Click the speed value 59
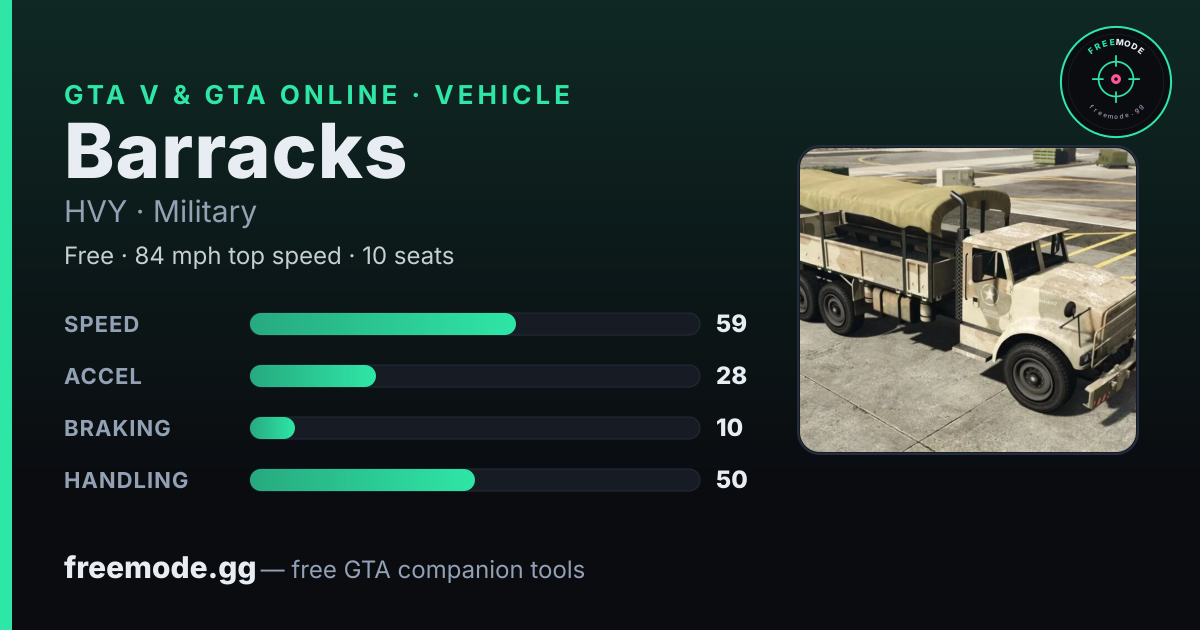This screenshot has height=630, width=1200. coord(731,324)
